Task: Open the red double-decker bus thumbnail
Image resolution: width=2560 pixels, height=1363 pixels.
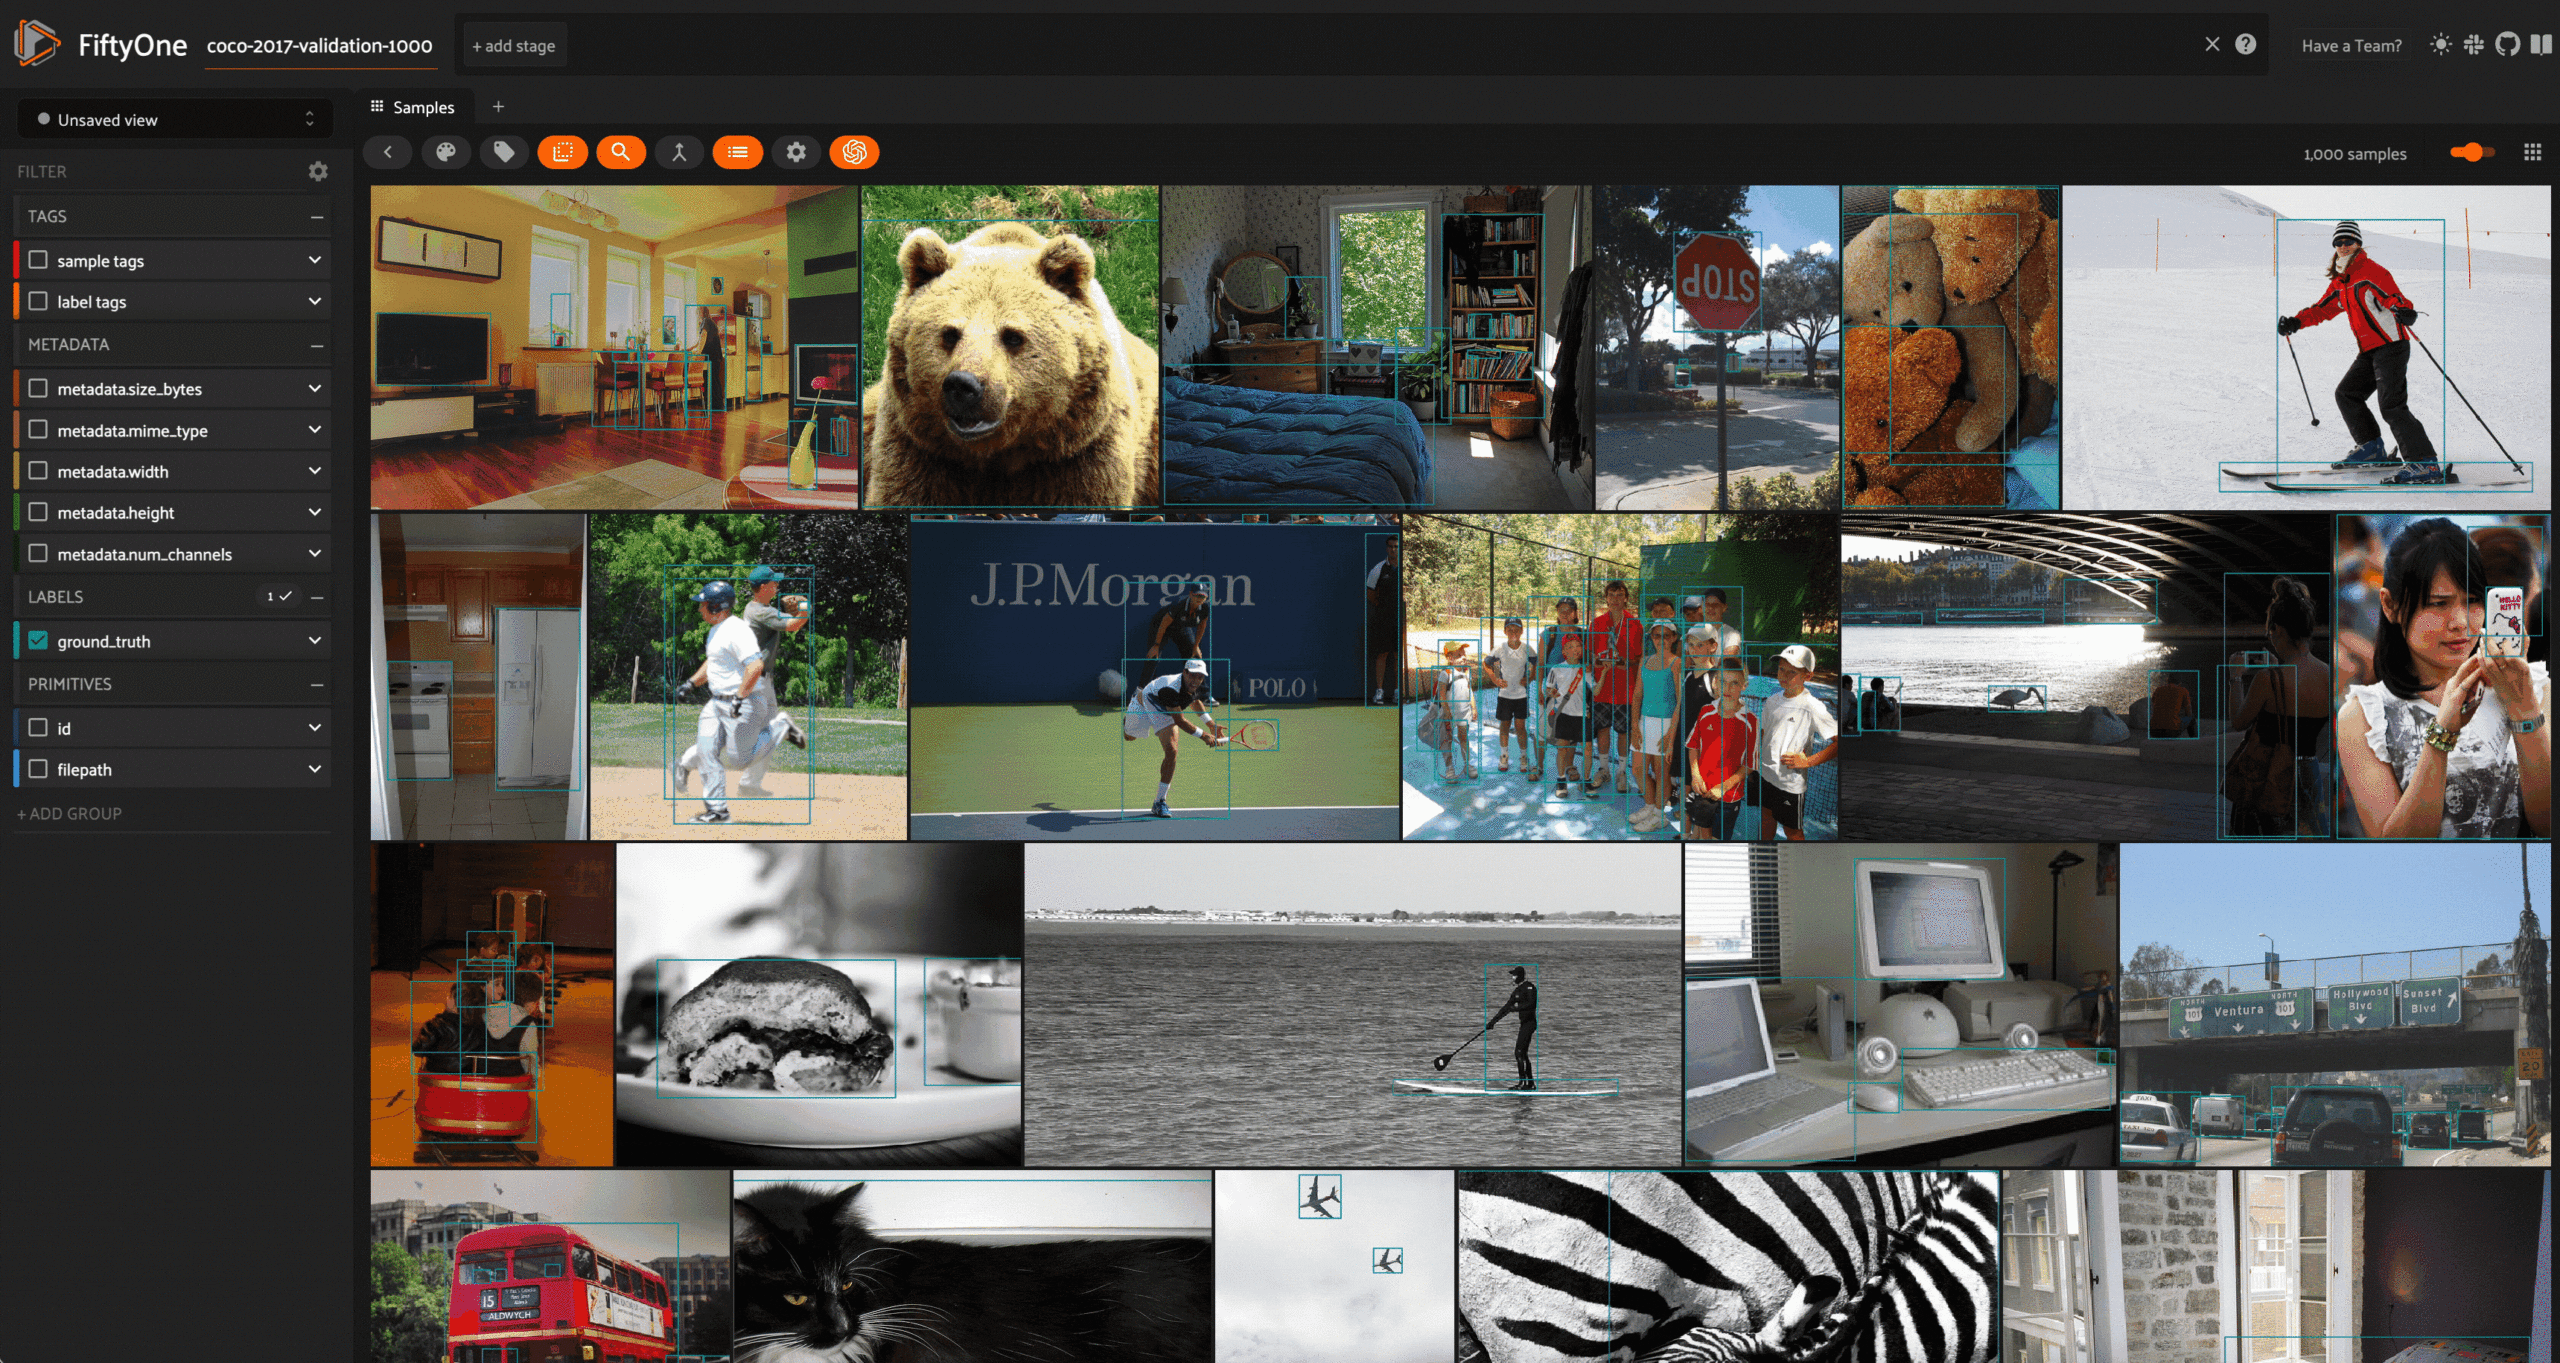Action: pos(550,1267)
